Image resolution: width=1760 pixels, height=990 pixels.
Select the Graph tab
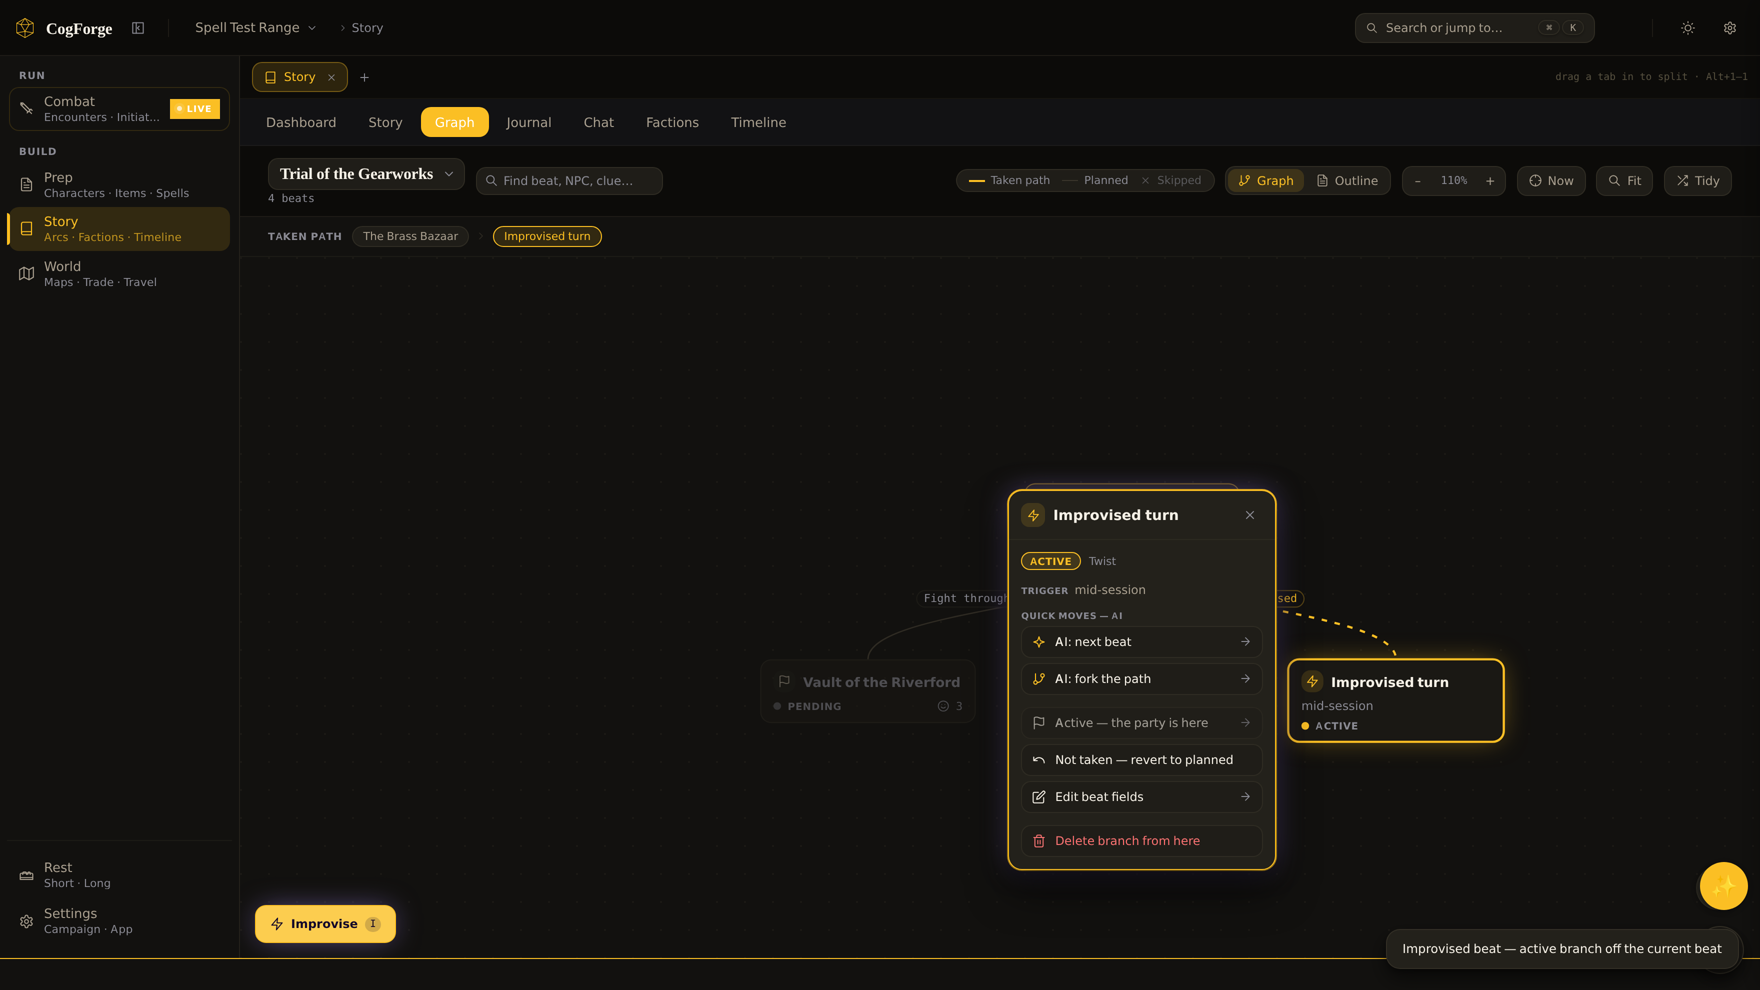tap(455, 122)
